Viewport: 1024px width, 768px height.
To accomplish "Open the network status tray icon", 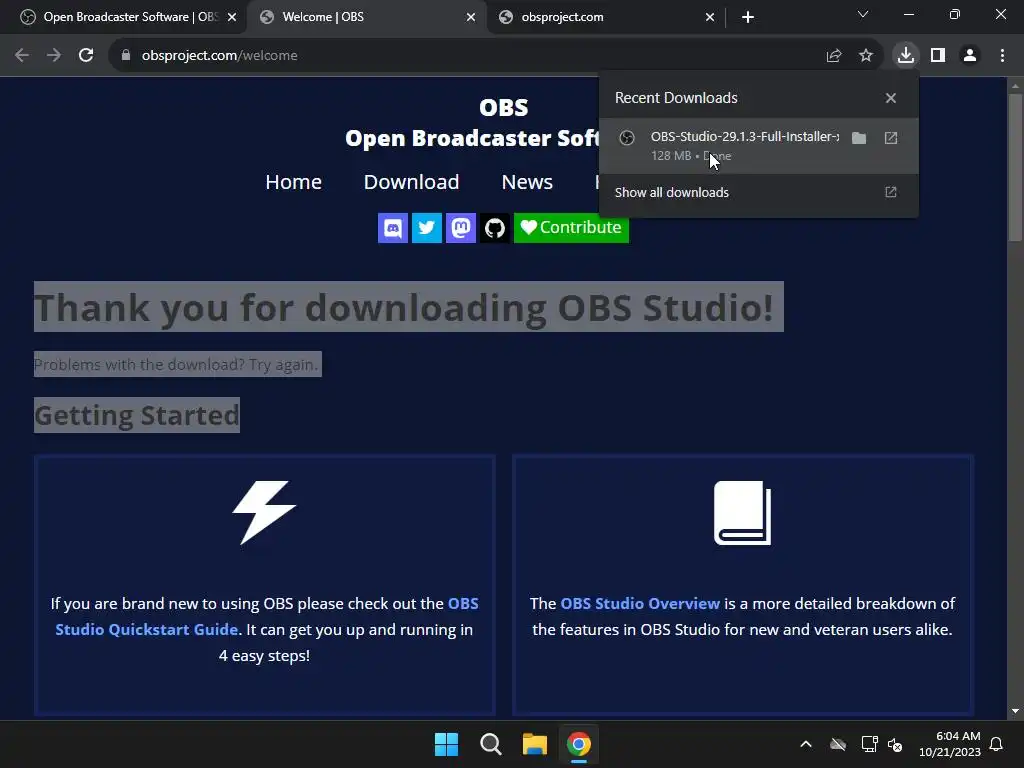I will (869, 744).
